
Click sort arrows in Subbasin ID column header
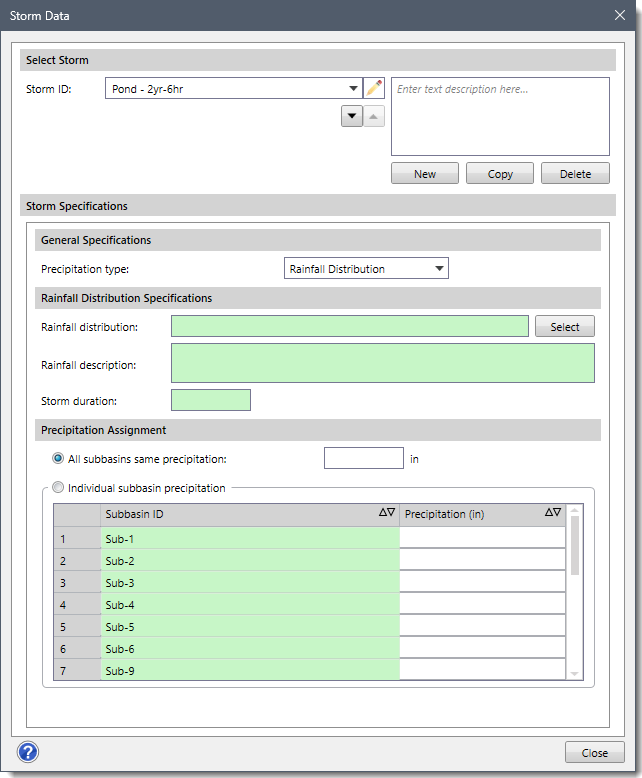387,513
